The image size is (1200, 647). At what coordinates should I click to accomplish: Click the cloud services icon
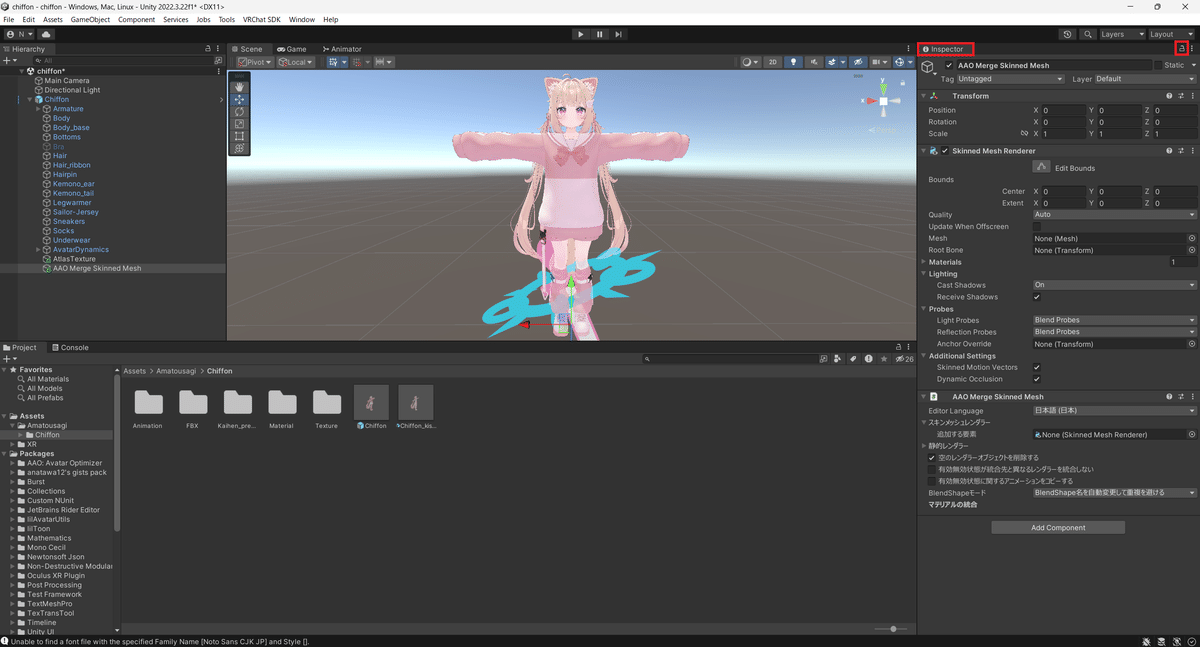[x=46, y=34]
